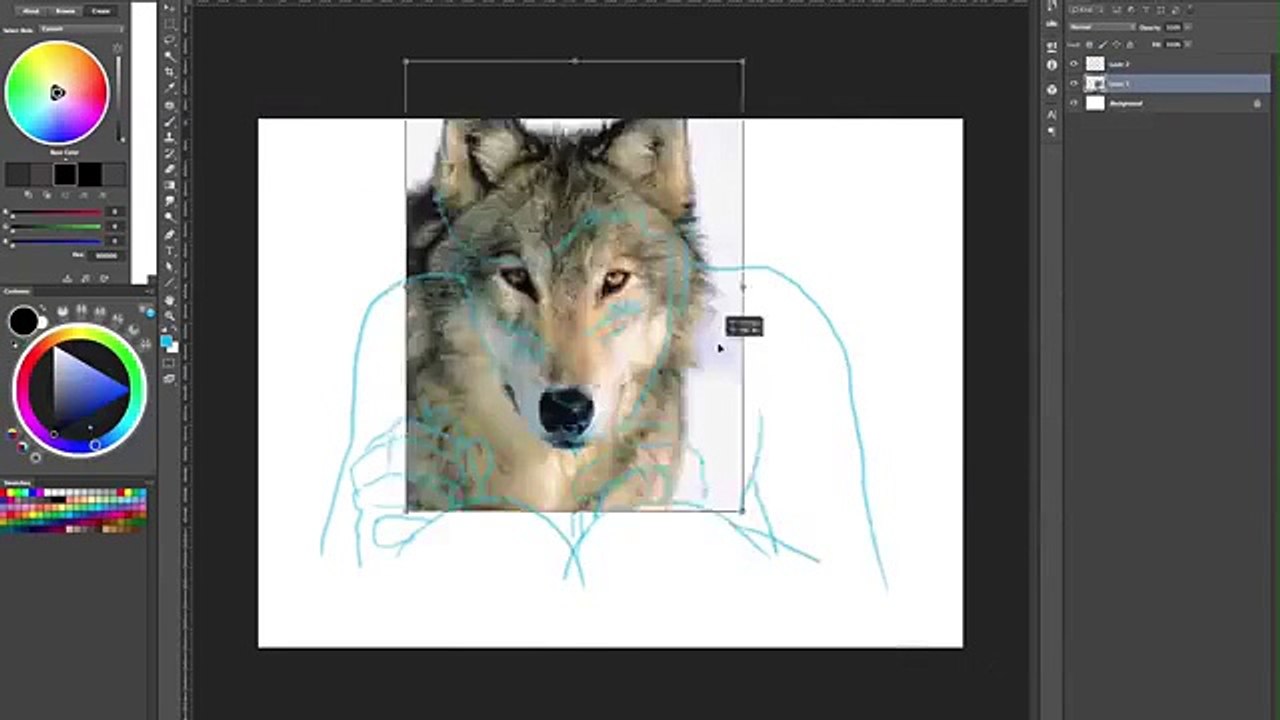Select the Background layer
This screenshot has width=1280, height=720.
1167,103
